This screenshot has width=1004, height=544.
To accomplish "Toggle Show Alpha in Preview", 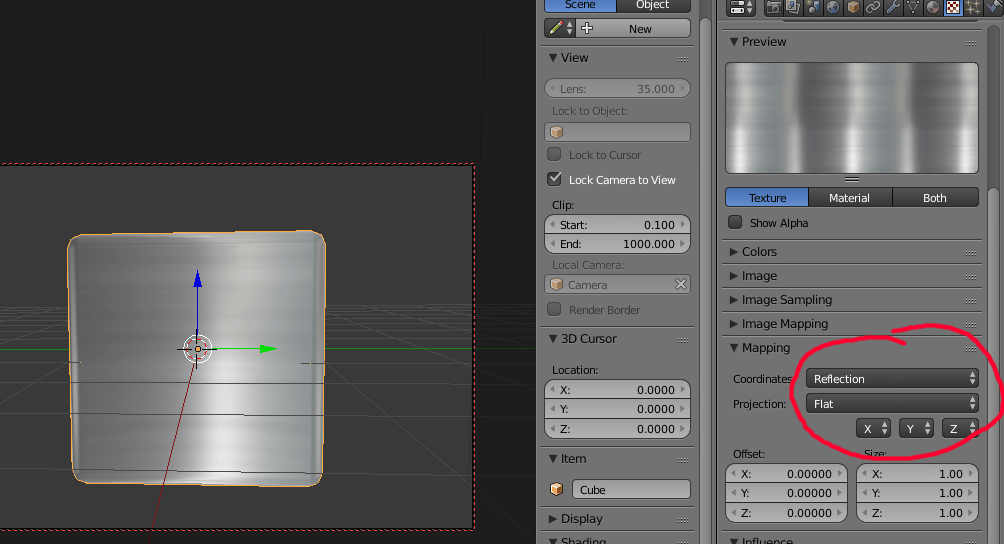I will pyautogui.click(x=735, y=222).
